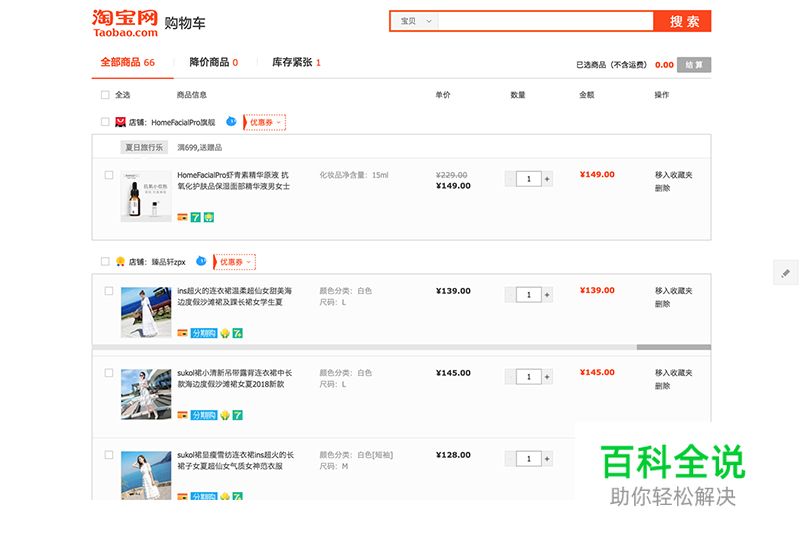Click the gold medal icon beside 臻品轩zpx shop
Screen dimensions: 800x544
pyautogui.click(x=120, y=262)
